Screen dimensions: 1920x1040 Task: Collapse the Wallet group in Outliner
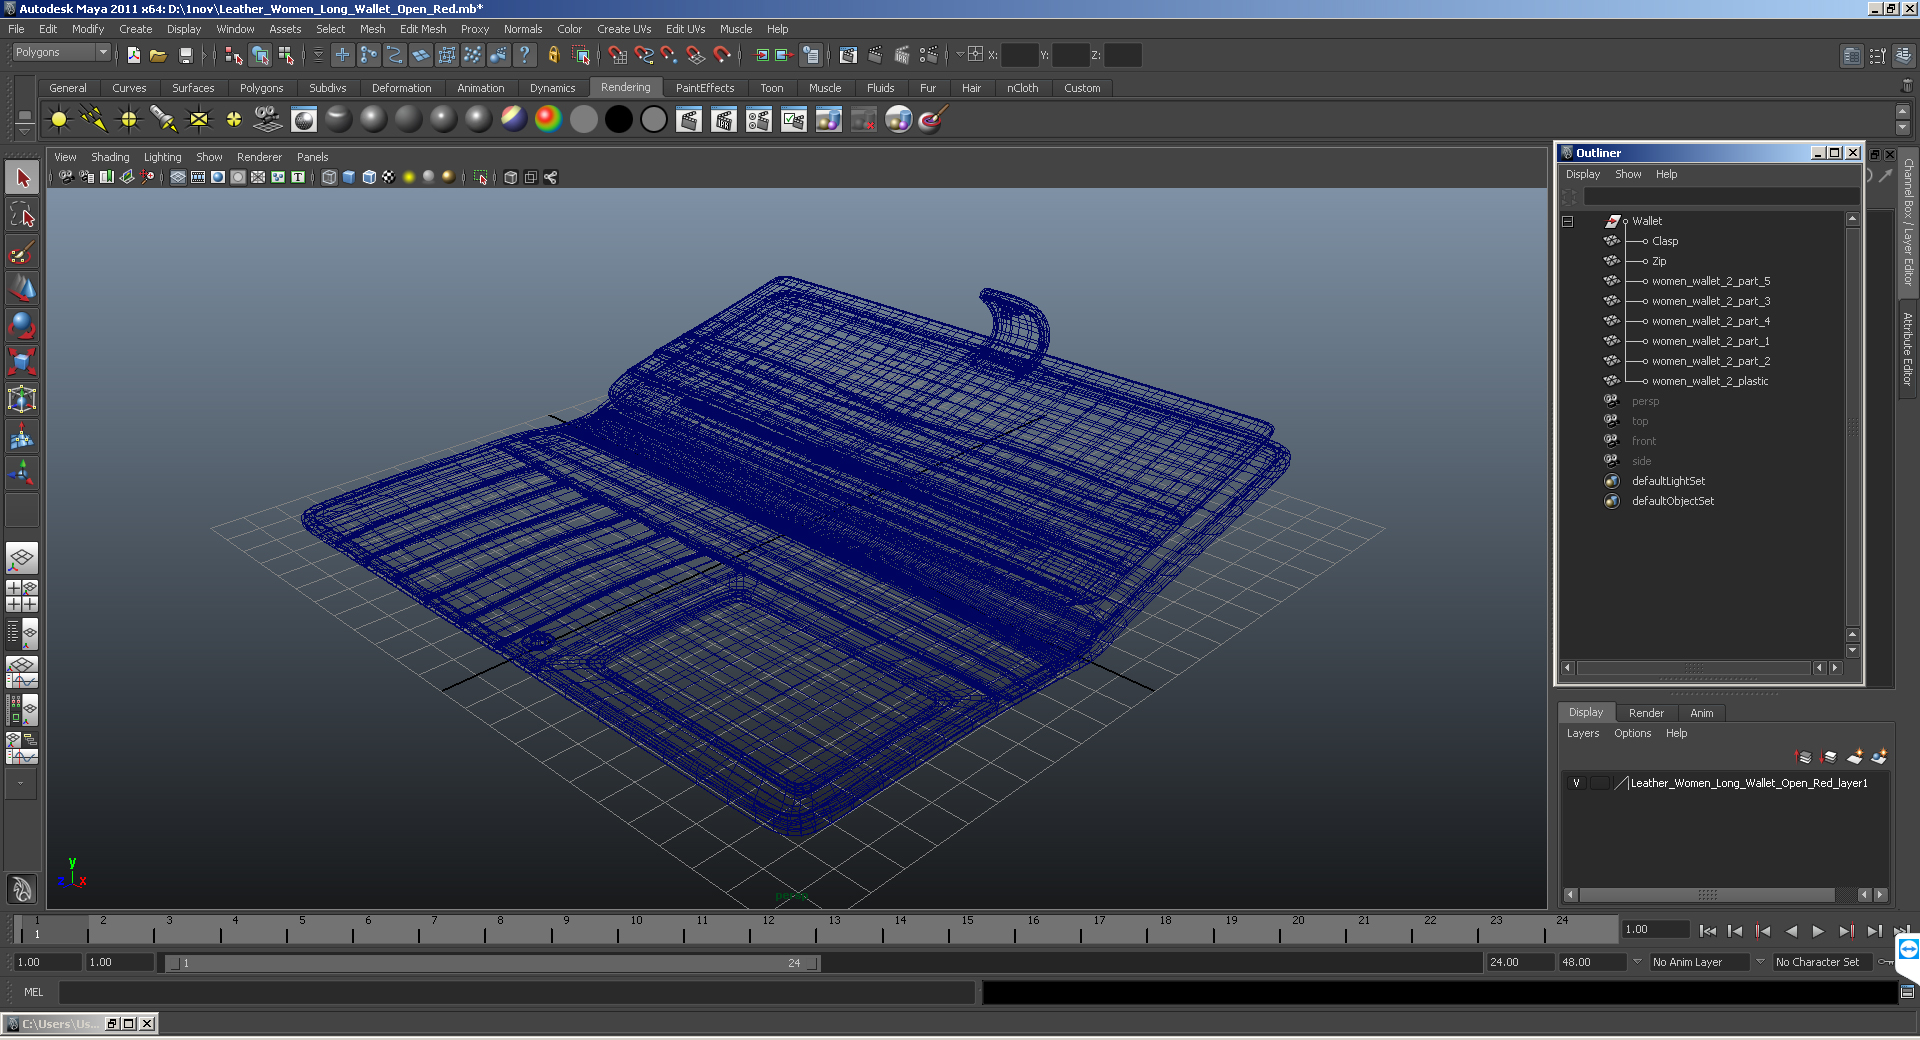coord(1568,221)
